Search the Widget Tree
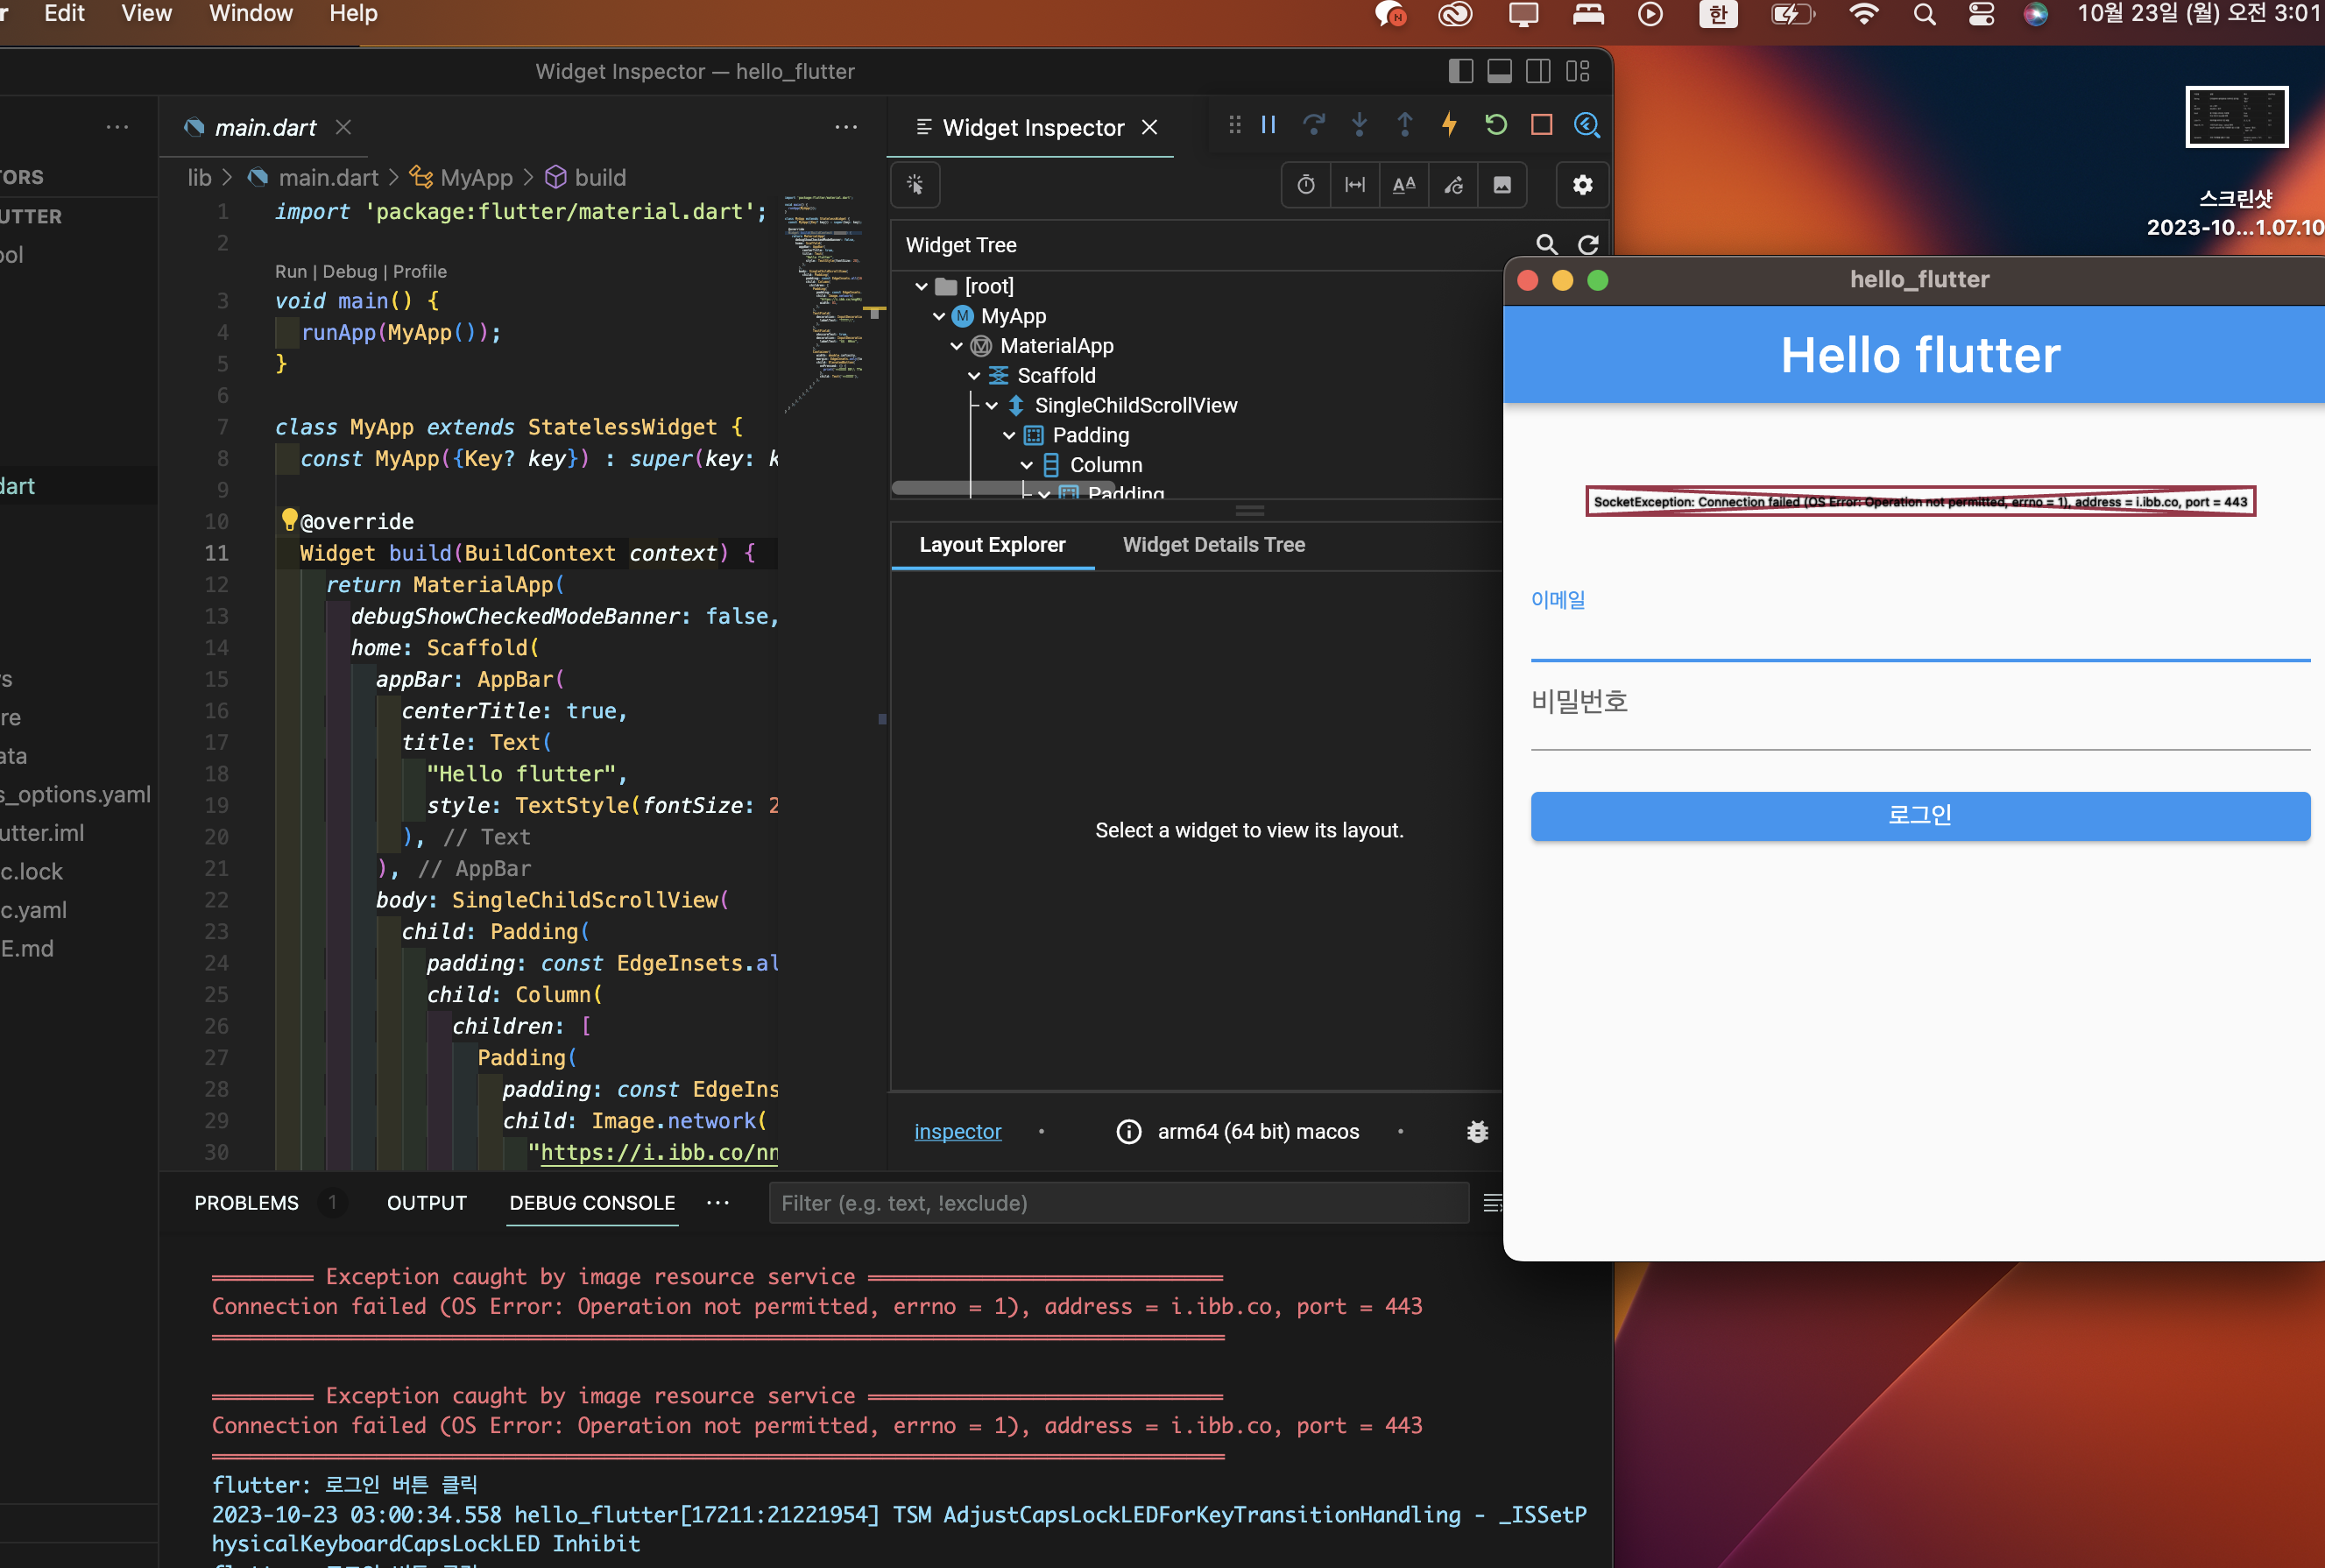Viewport: 2325px width, 1568px height. 1546,245
